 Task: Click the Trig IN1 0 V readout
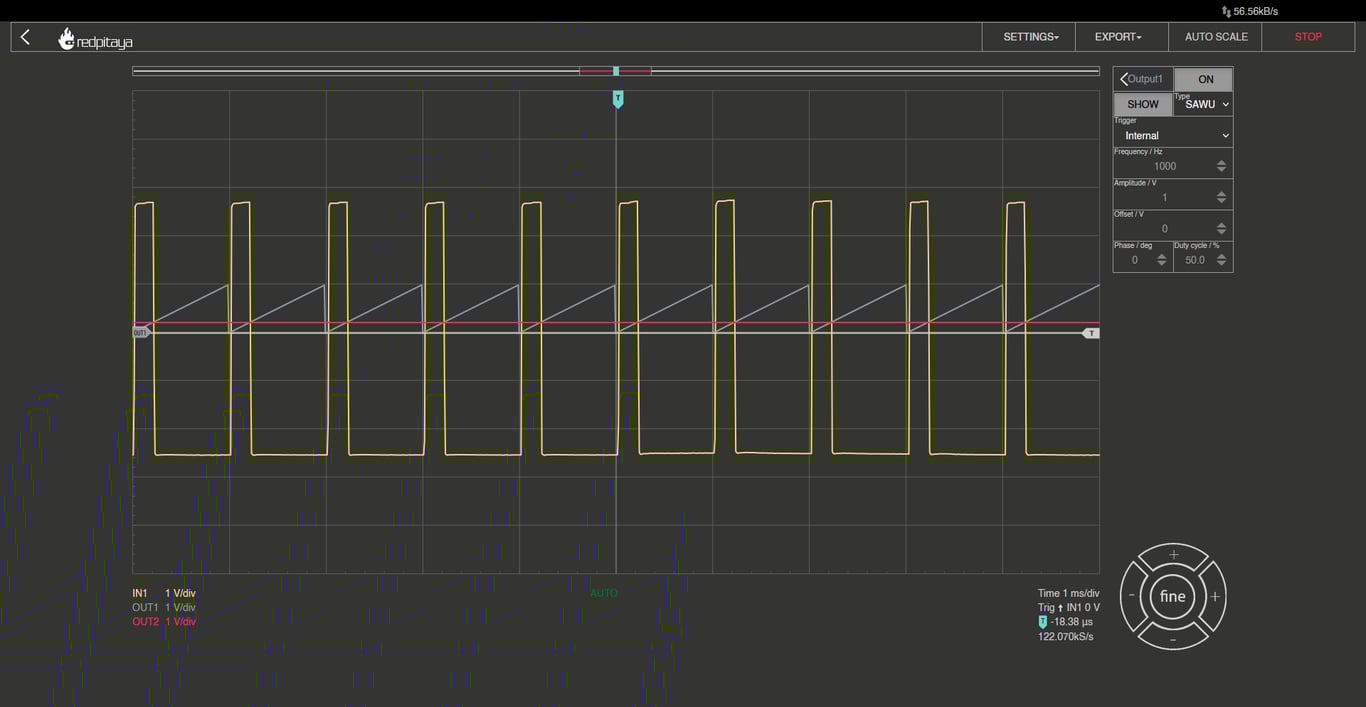[1069, 607]
